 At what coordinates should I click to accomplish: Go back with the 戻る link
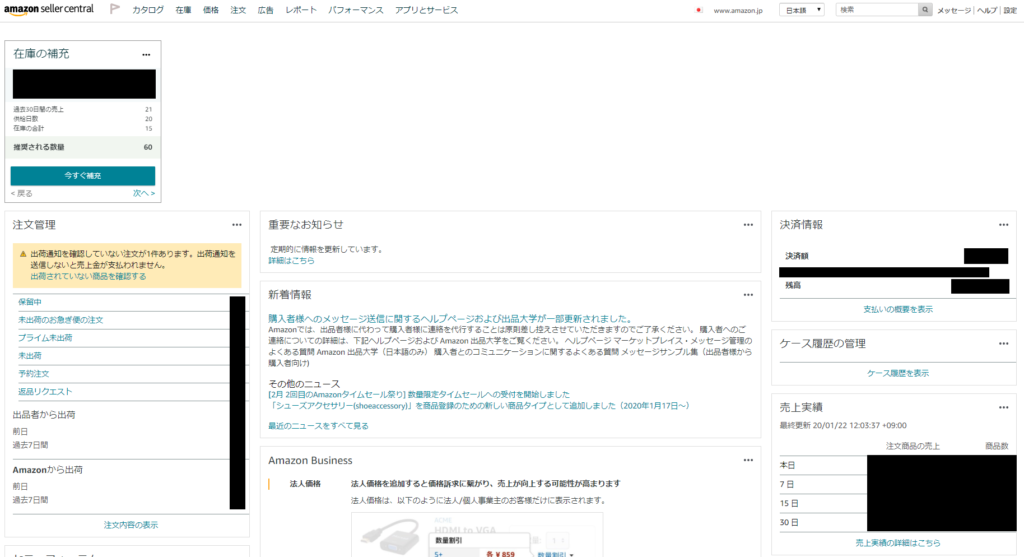pos(22,193)
